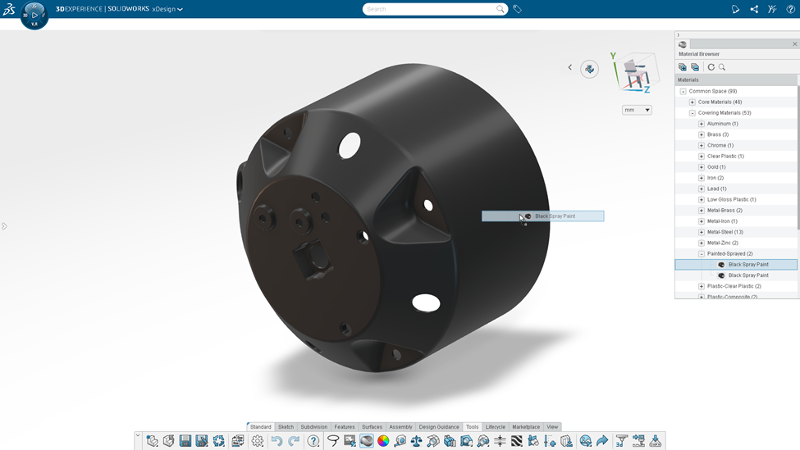
Task: Open the mm units dropdown
Action: coord(637,110)
